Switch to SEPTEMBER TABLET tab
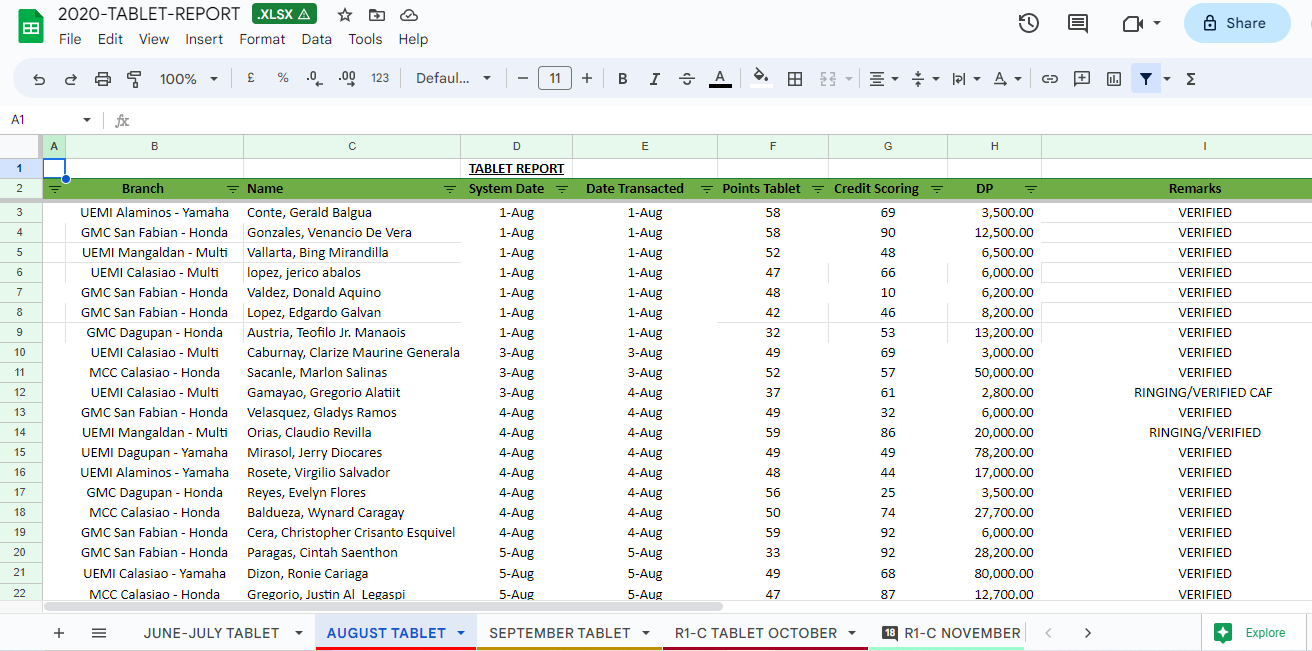This screenshot has height=651, width=1312. click(559, 633)
